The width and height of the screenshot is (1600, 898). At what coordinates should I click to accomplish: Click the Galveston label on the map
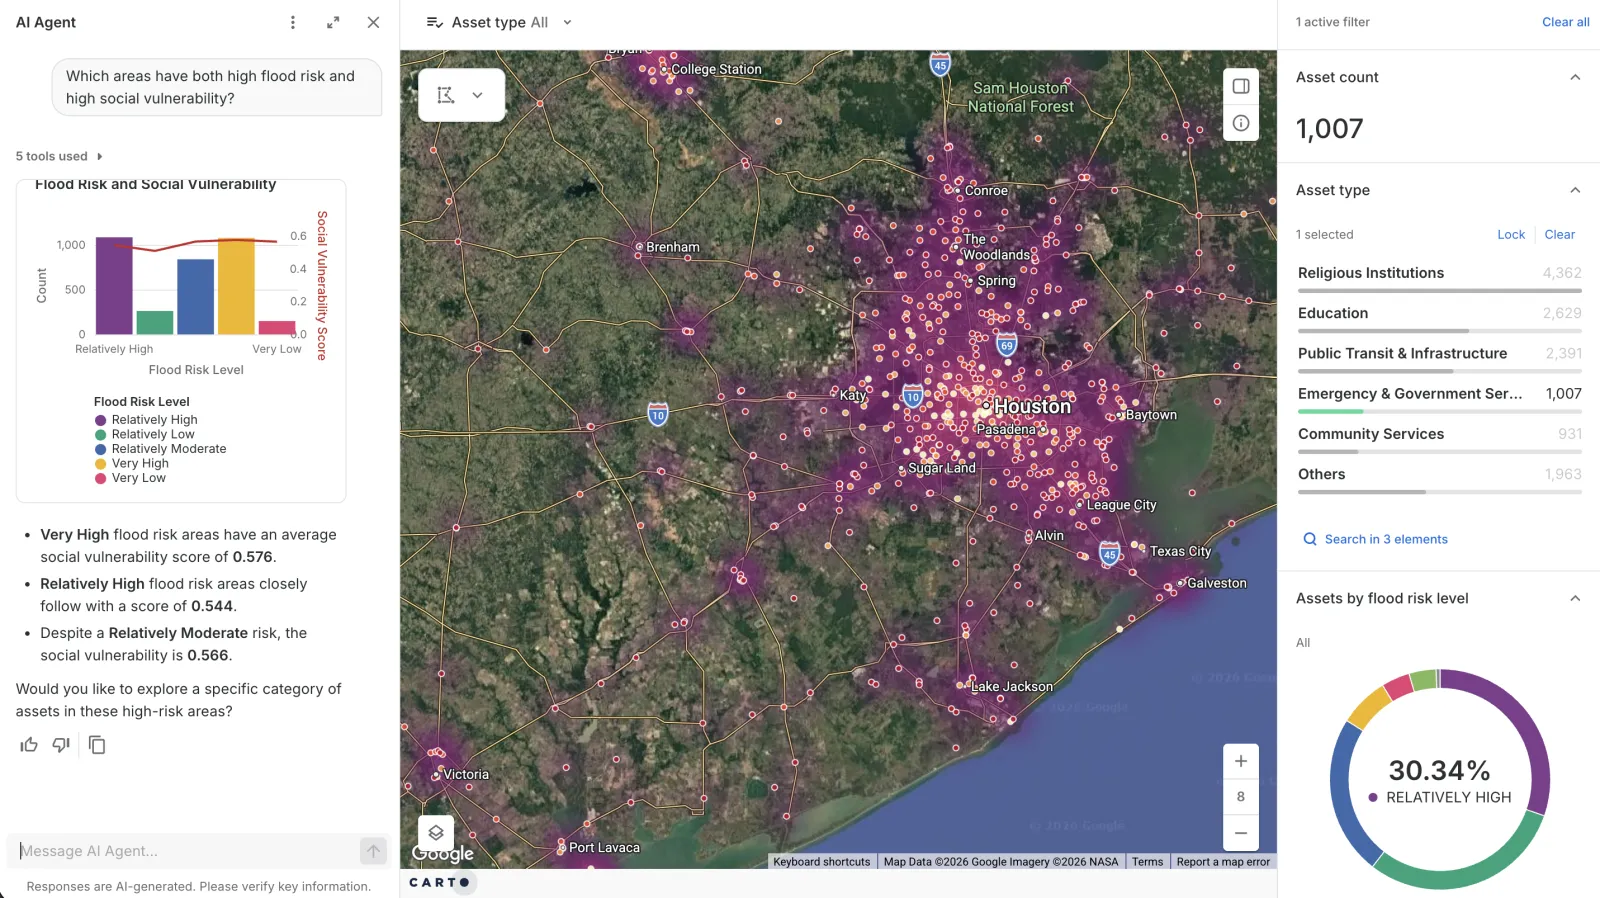click(x=1217, y=583)
